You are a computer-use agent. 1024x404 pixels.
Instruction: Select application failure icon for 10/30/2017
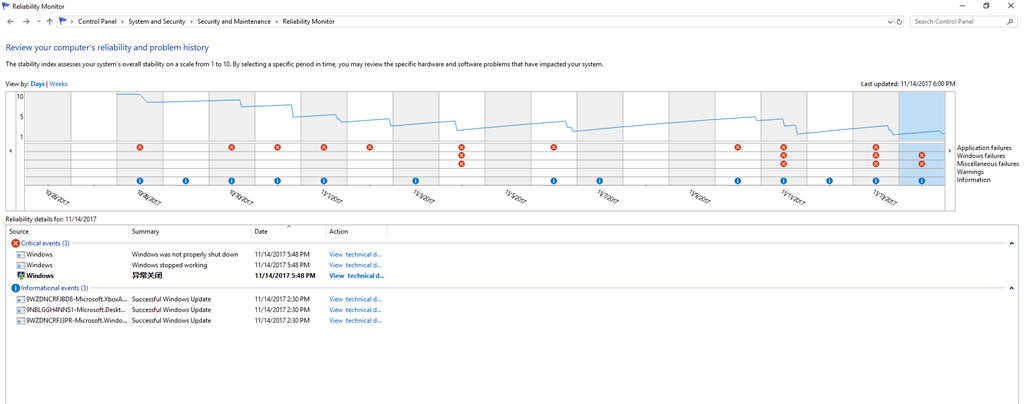click(x=232, y=148)
